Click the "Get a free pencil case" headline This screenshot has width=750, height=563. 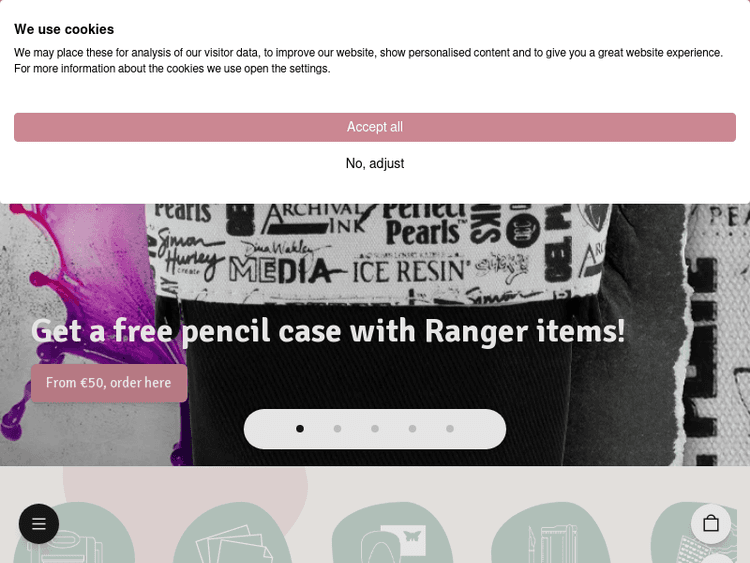pos(328,331)
